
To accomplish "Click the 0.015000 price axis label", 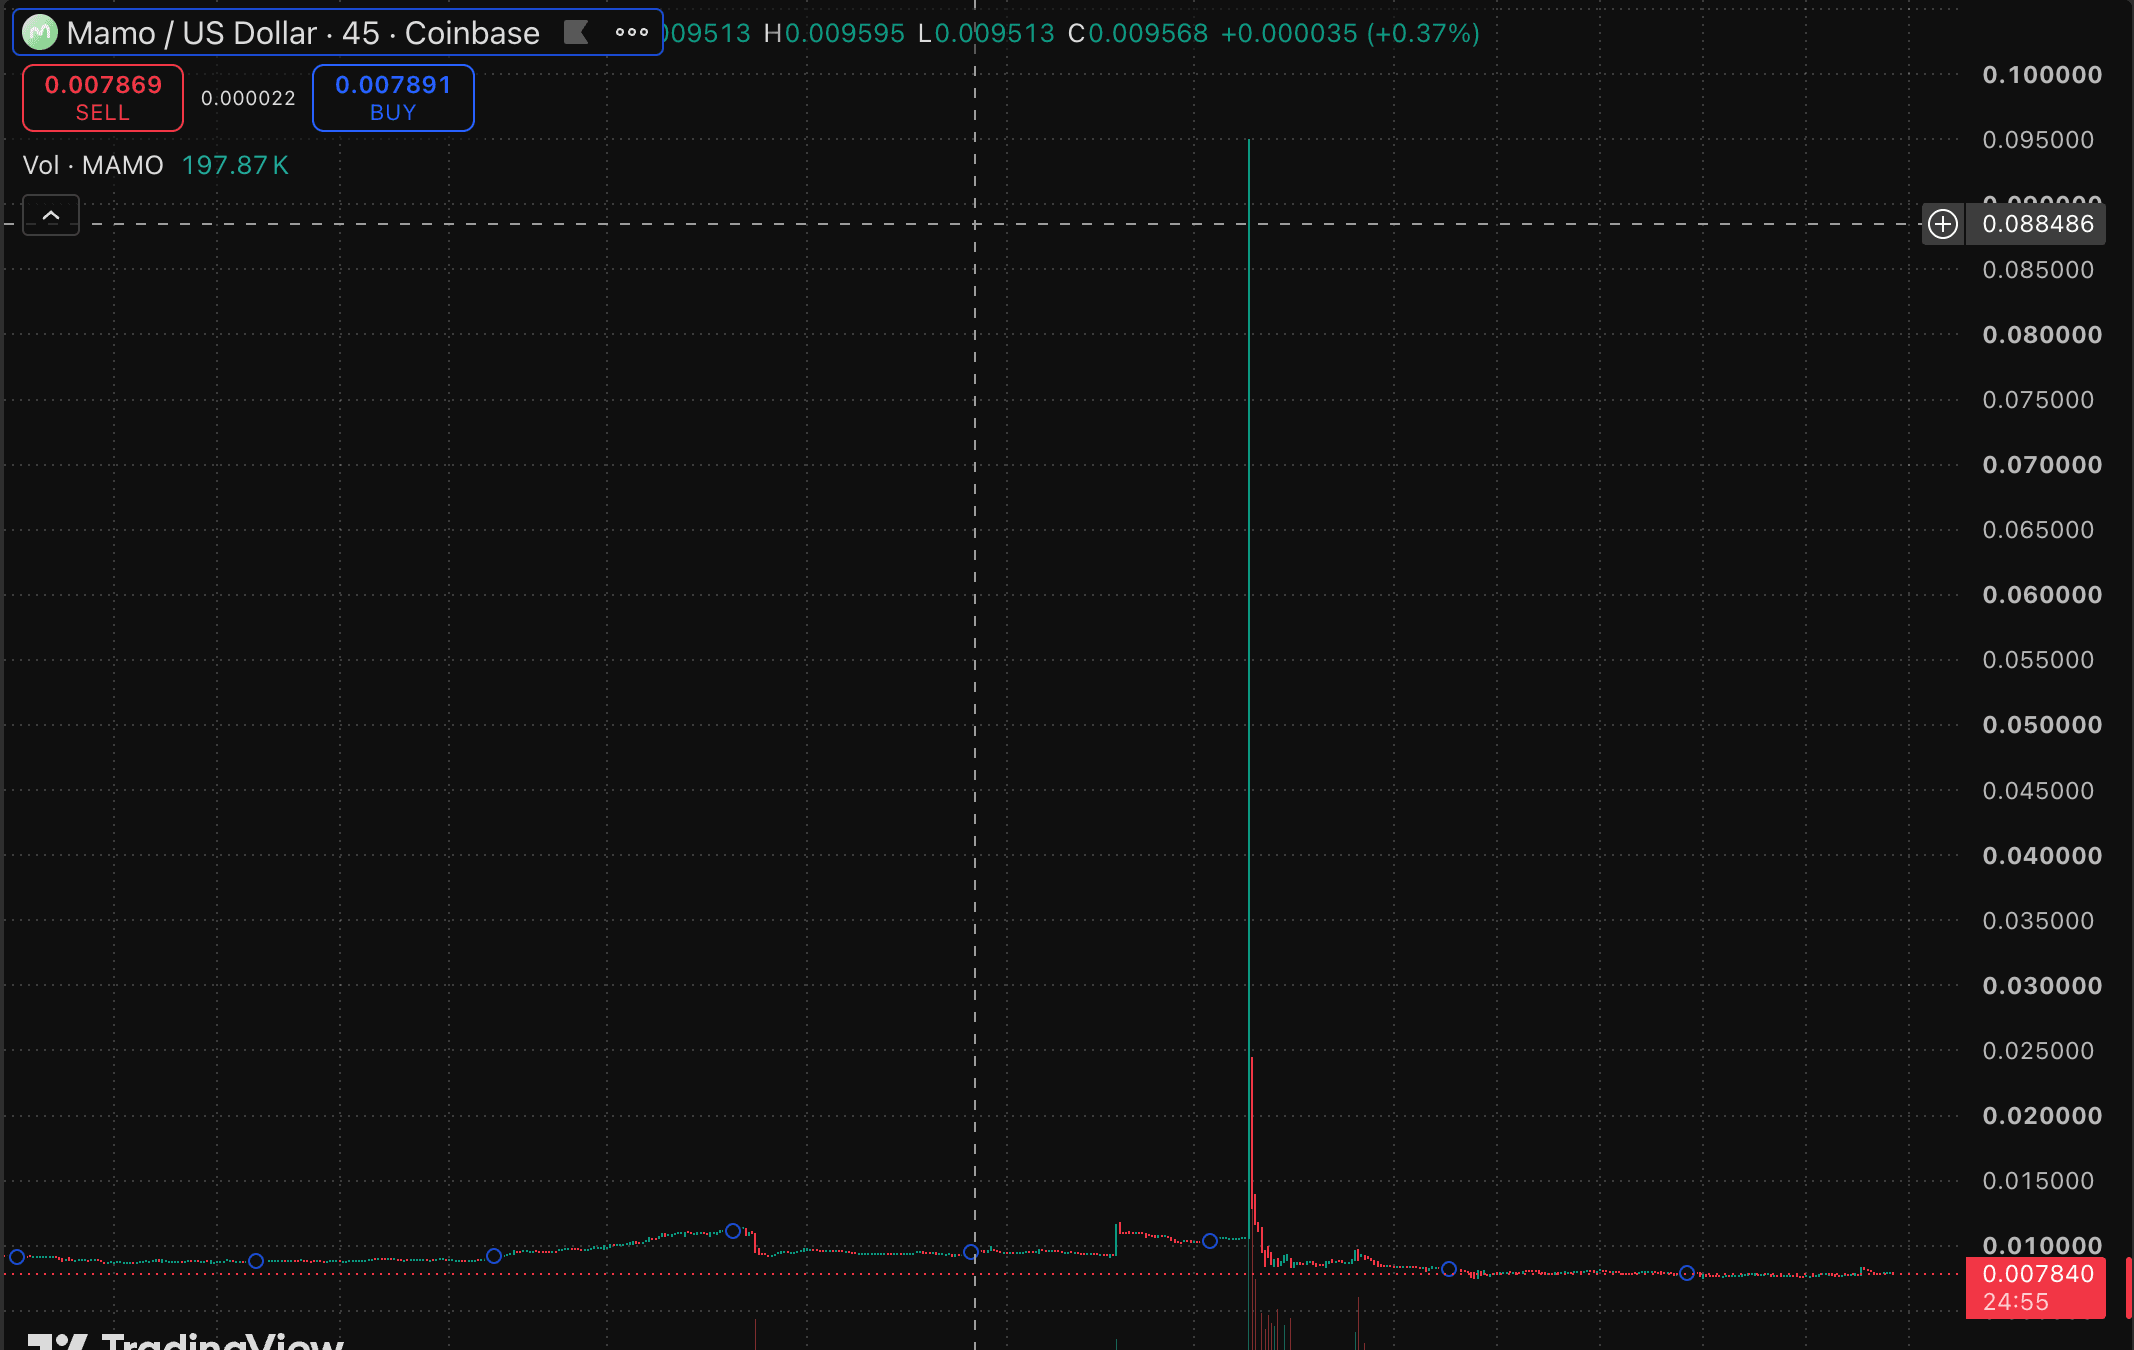I will point(2038,1181).
